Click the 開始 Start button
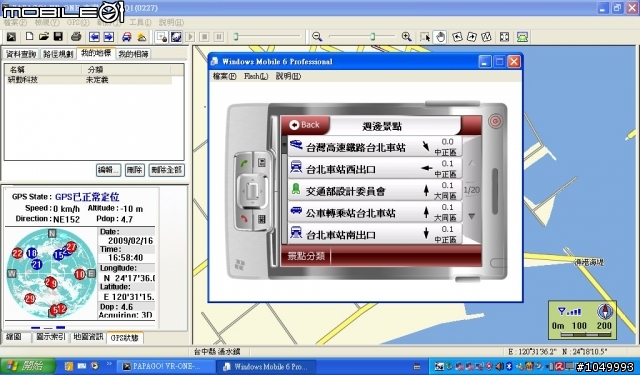 click(28, 366)
